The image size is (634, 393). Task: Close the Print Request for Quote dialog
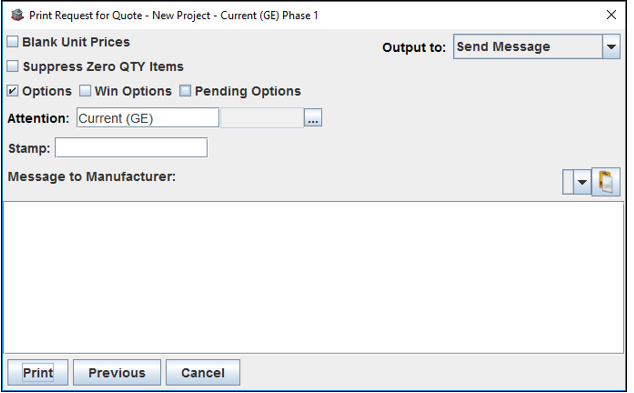(611, 15)
